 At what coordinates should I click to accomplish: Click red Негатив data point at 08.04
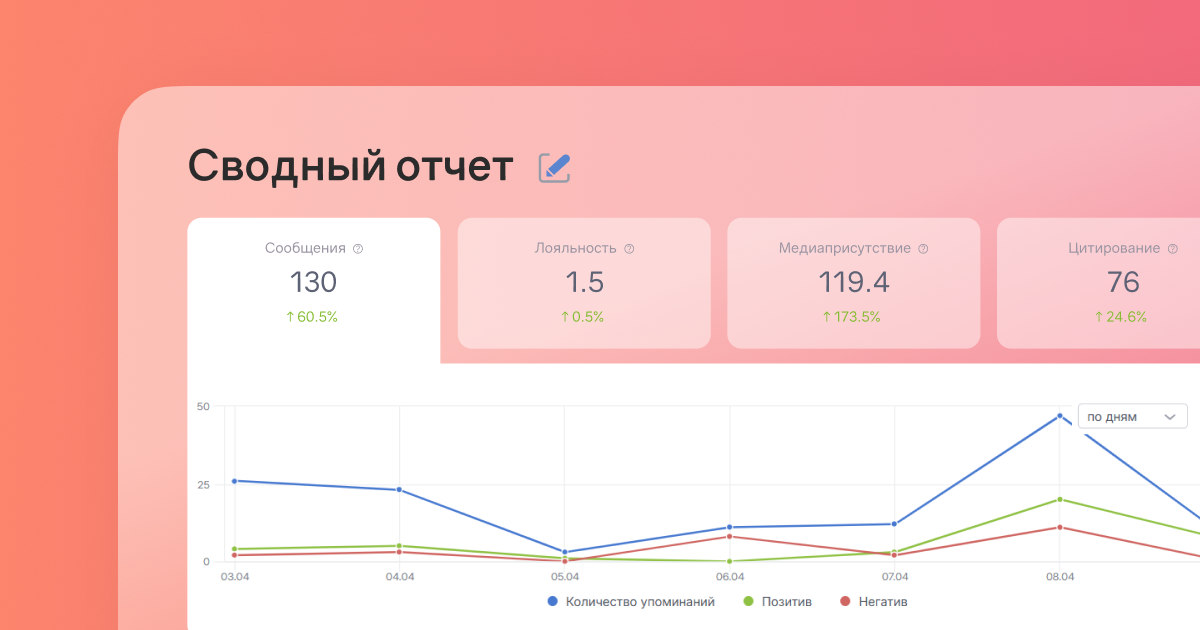coord(1060,527)
